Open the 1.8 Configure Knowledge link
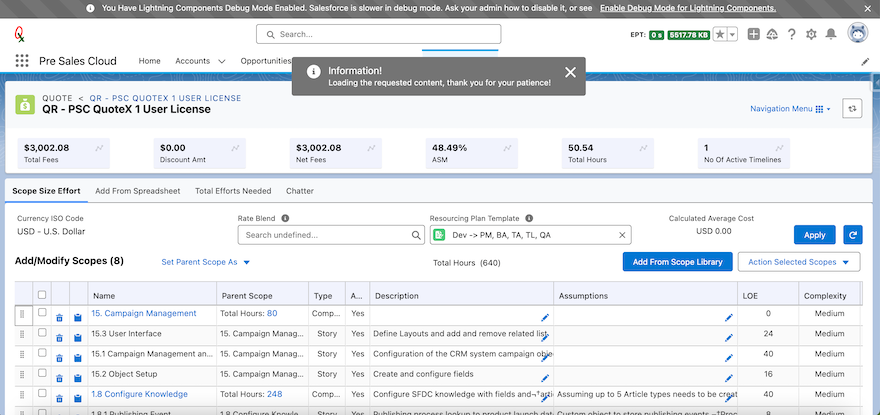The width and height of the screenshot is (880, 415). coord(139,394)
